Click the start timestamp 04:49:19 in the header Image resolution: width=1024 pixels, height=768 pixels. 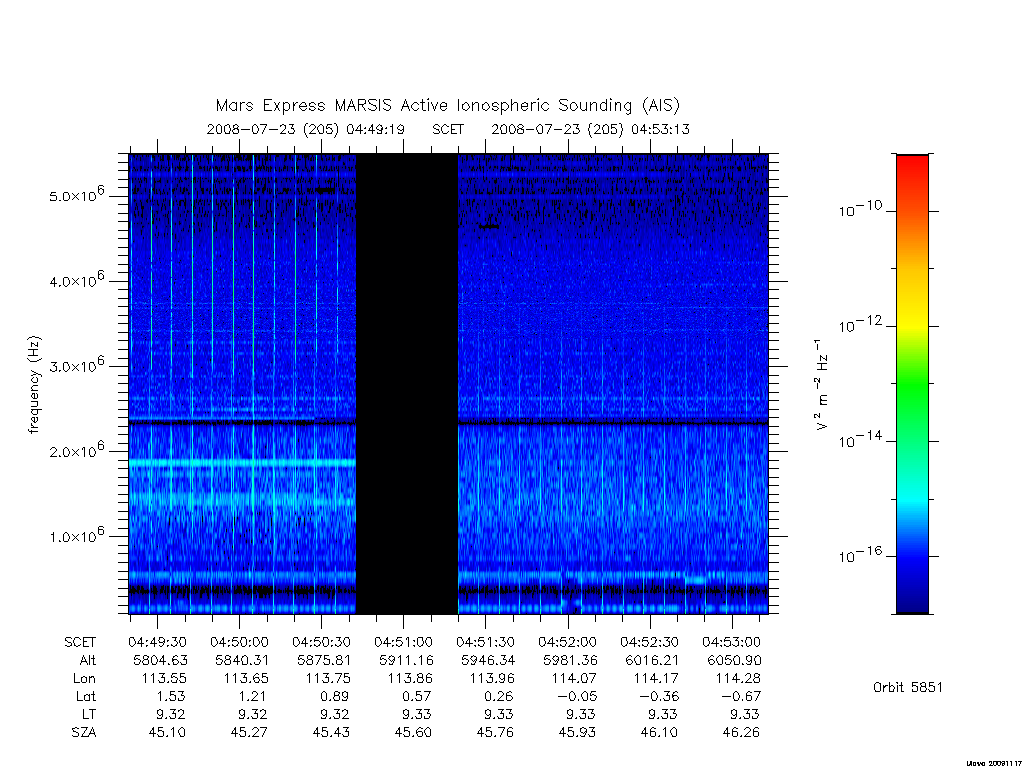click(376, 129)
